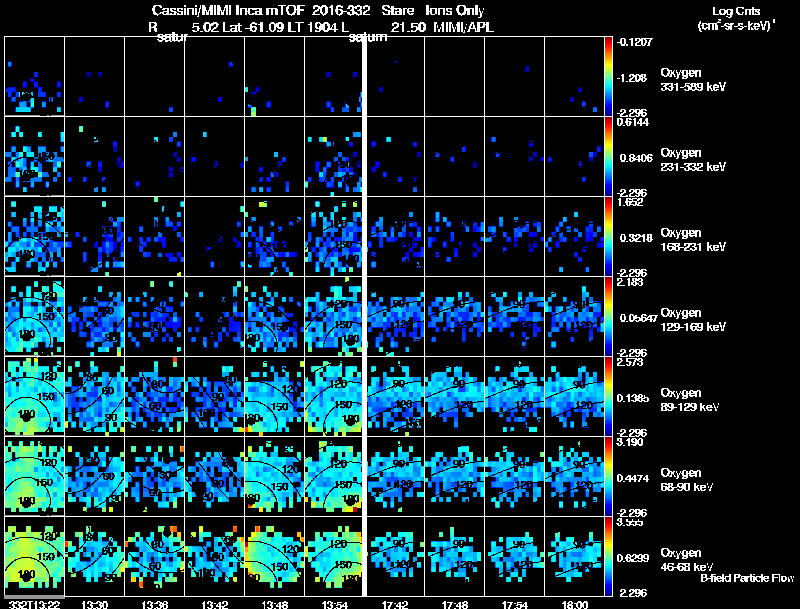
Task: Click the 17:54 panel in Oxygen 46-68 keV row
Action: 514,556
